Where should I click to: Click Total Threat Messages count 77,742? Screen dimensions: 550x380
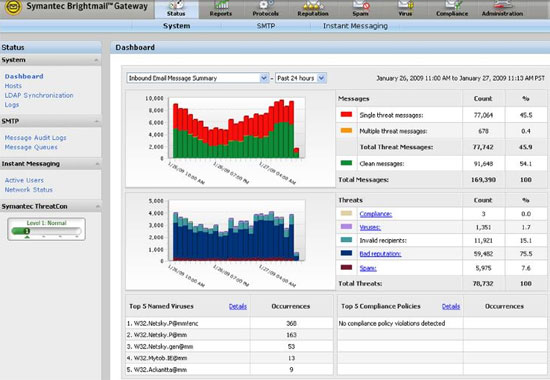coord(483,147)
